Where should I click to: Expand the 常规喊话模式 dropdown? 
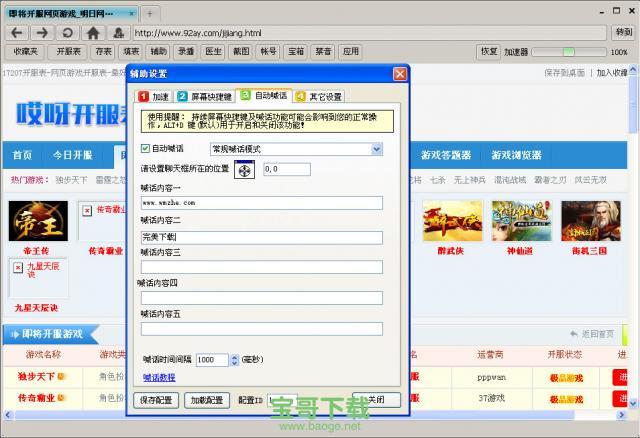tap(376, 149)
